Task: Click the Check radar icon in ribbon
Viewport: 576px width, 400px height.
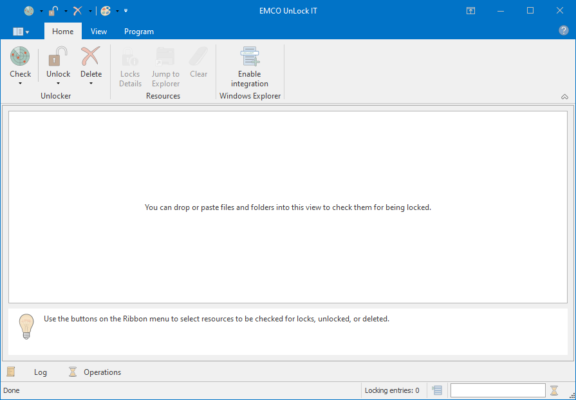Action: (20, 56)
